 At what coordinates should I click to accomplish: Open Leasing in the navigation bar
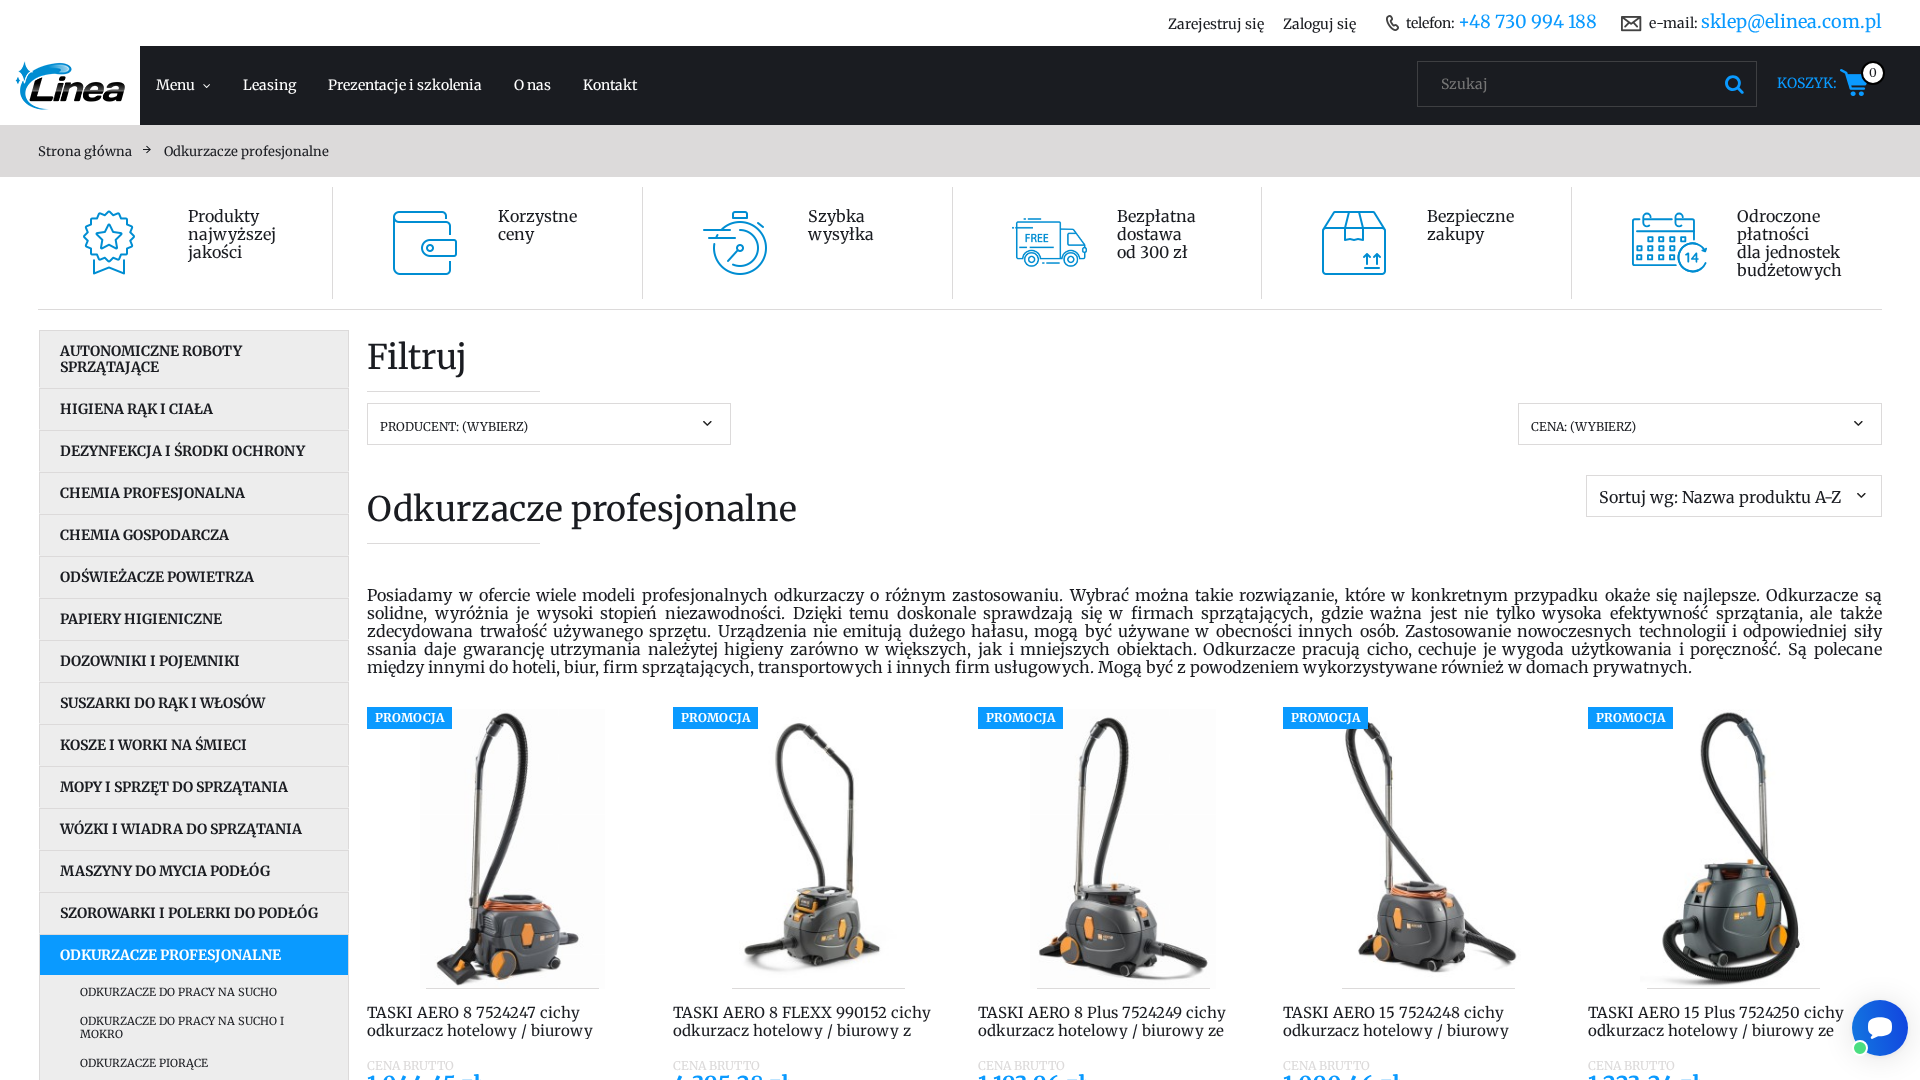coord(269,85)
